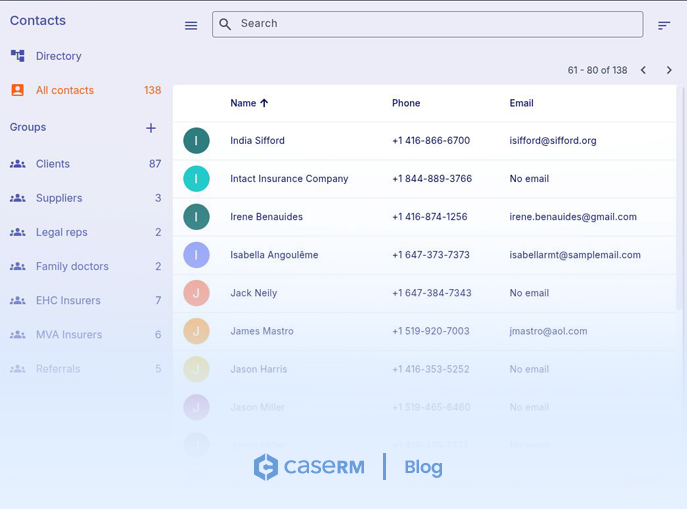Click phone +1 416-866-6700
The height and width of the screenshot is (509, 687).
(x=431, y=141)
